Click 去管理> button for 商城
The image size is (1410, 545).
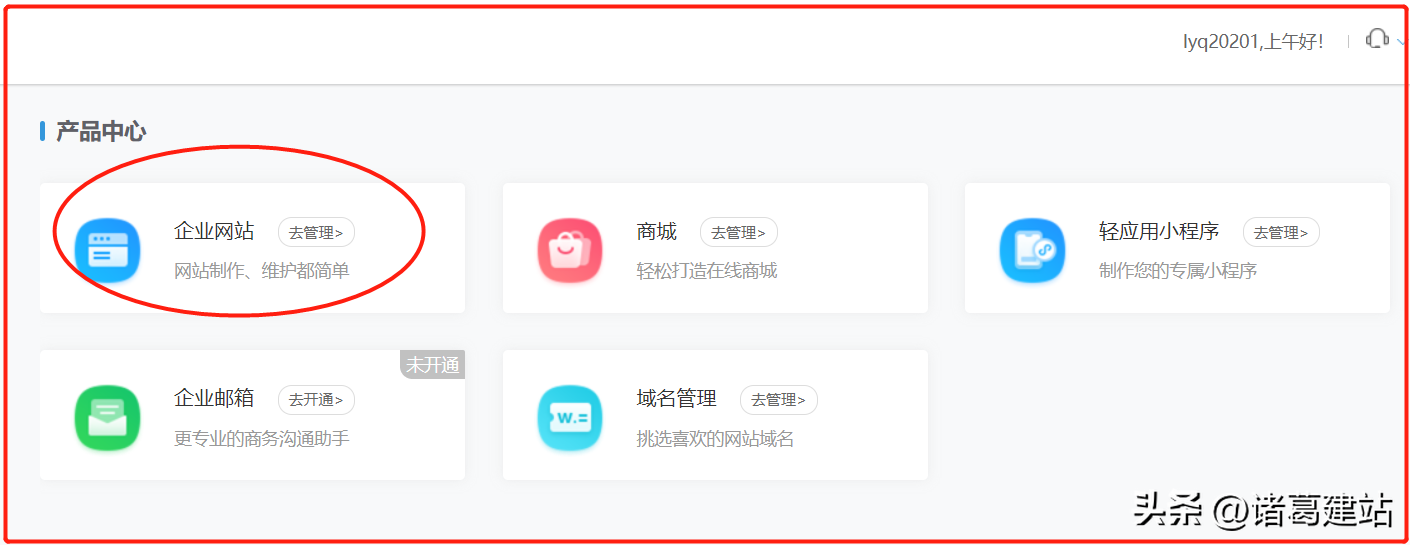click(x=739, y=233)
